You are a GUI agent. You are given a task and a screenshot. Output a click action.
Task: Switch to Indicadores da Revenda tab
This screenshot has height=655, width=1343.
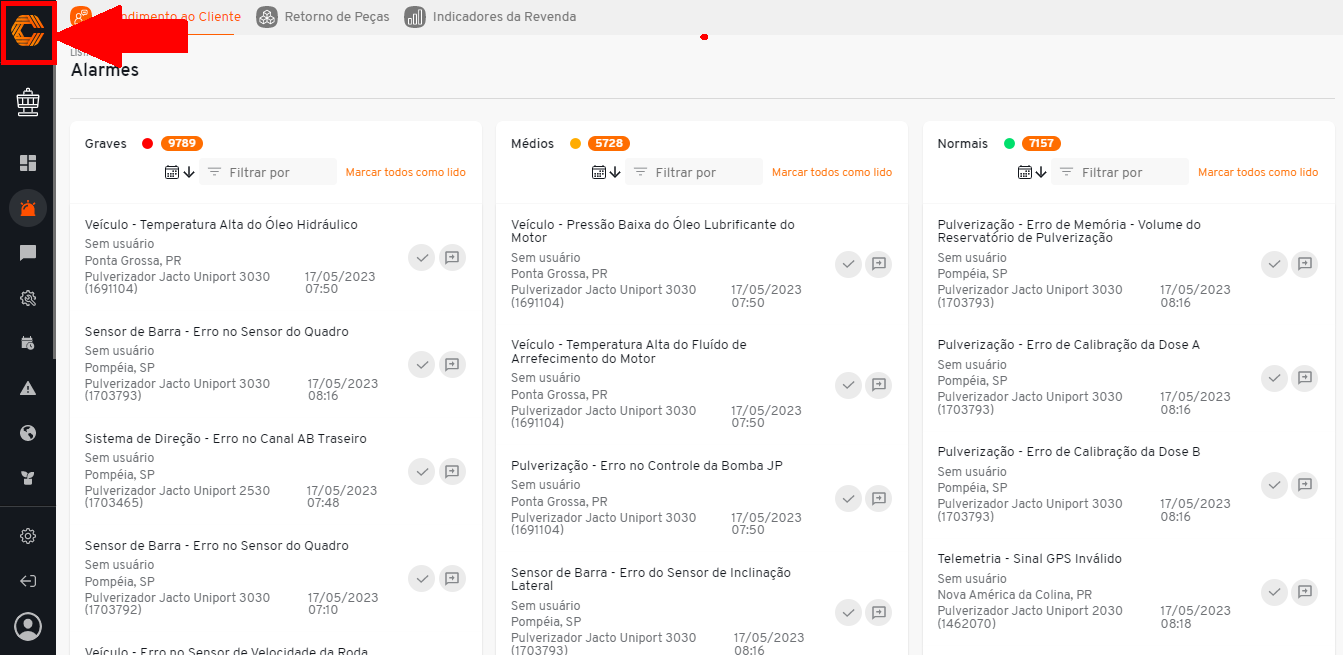(x=490, y=17)
